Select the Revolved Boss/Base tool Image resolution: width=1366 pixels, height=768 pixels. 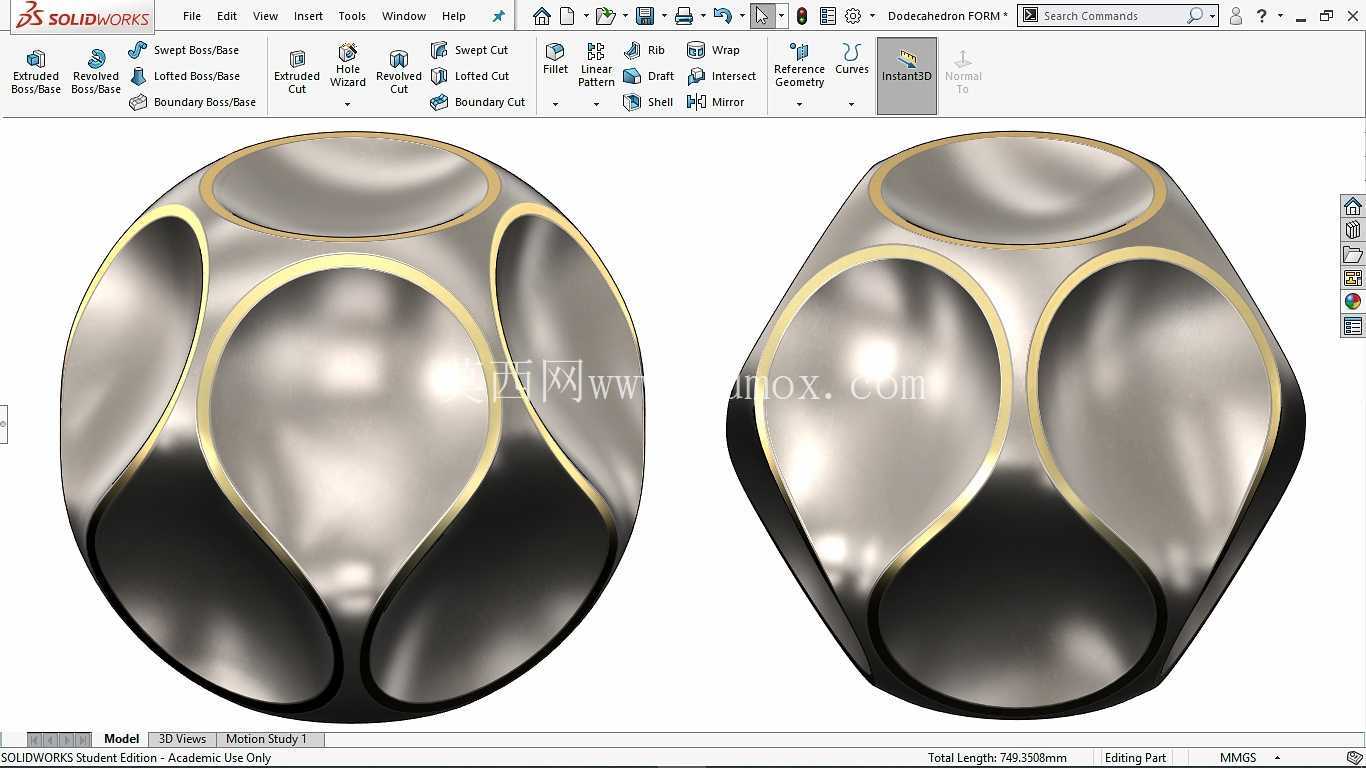point(96,73)
